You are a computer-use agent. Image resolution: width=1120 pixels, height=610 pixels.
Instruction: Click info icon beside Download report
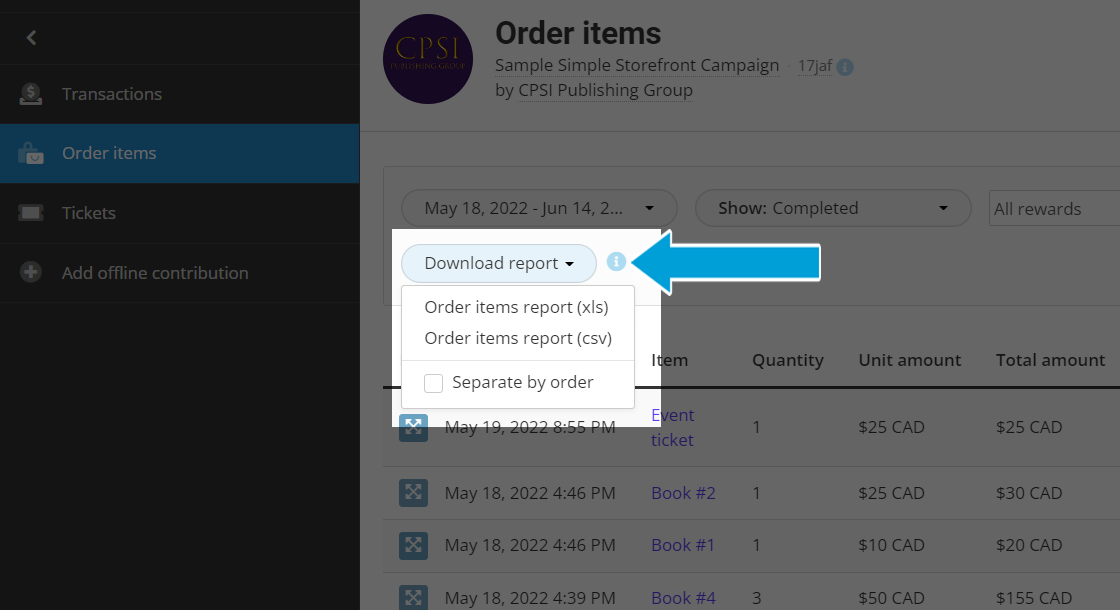coord(616,262)
